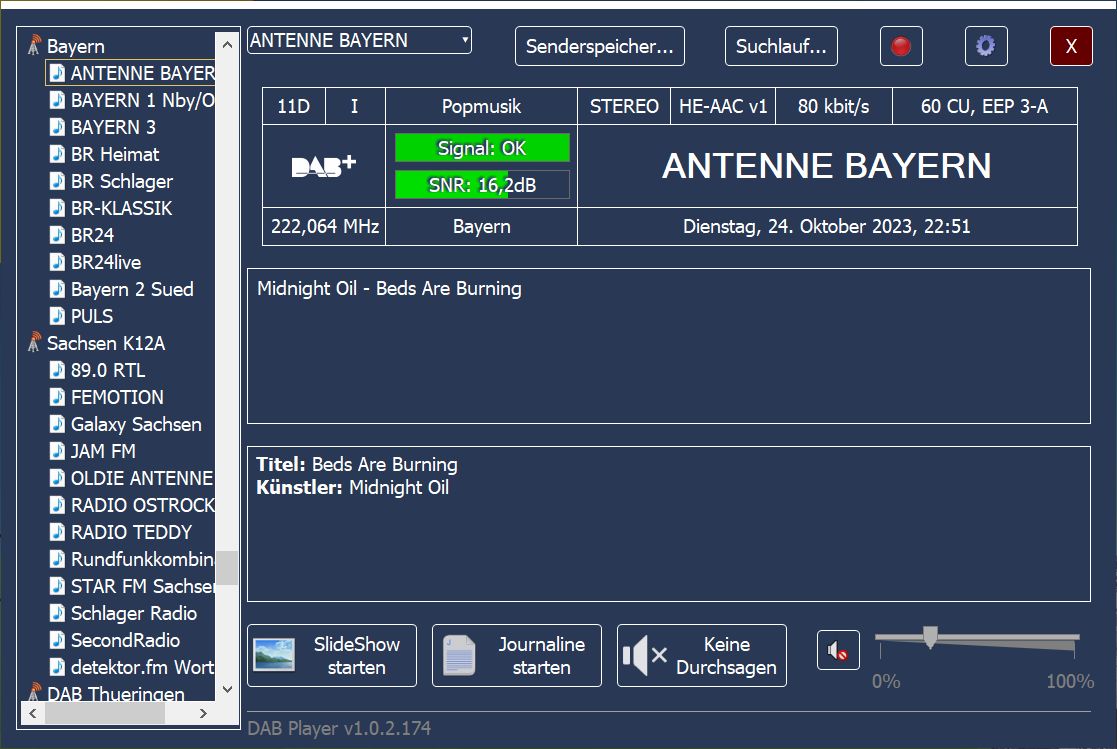This screenshot has width=1117, height=749.
Task: Click the 80 kbit/s bitrate cell
Action: [x=833, y=106]
